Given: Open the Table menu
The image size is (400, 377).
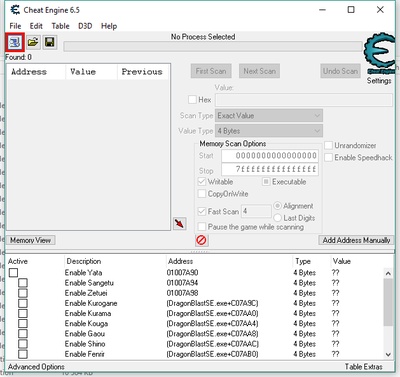Looking at the screenshot, I should click(x=60, y=26).
